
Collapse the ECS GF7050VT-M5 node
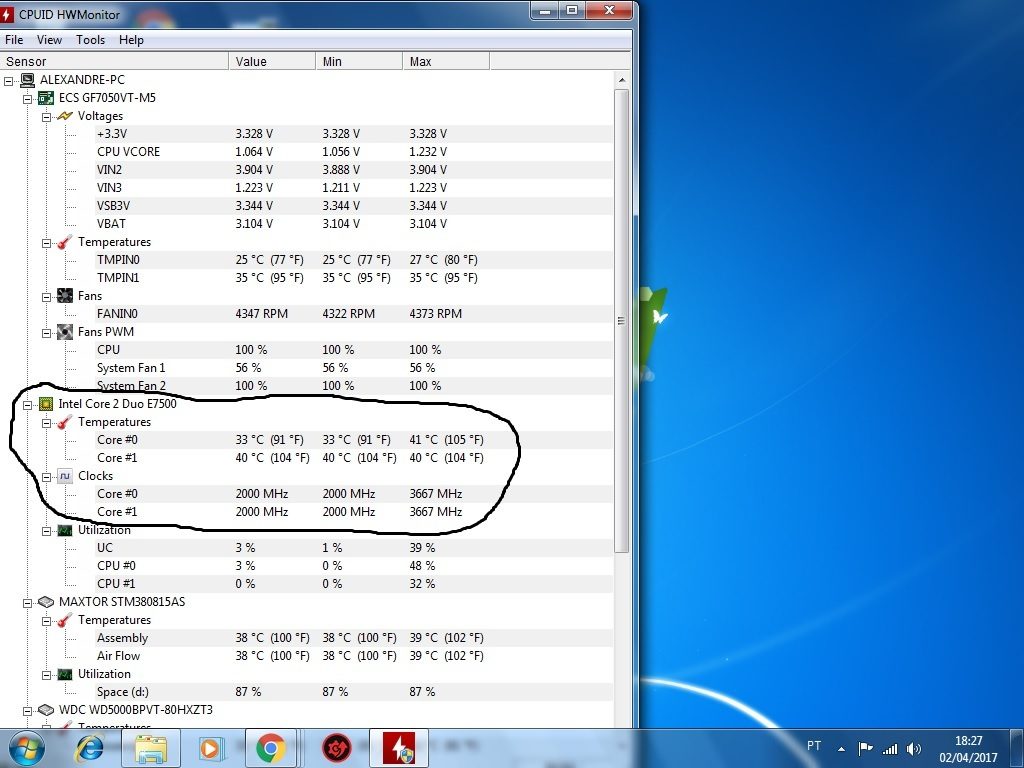(x=27, y=99)
